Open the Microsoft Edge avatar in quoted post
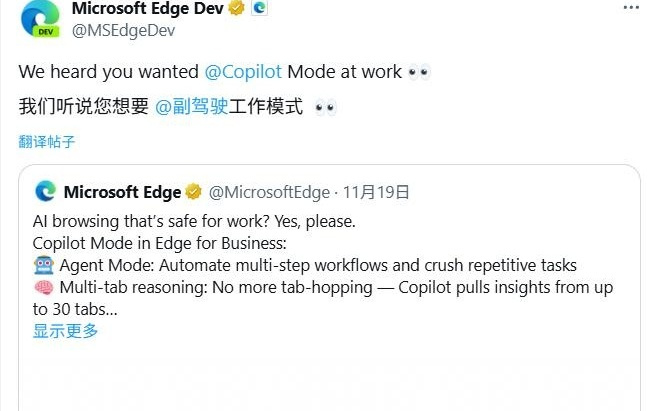The width and height of the screenshot is (658, 411). click(x=45, y=191)
